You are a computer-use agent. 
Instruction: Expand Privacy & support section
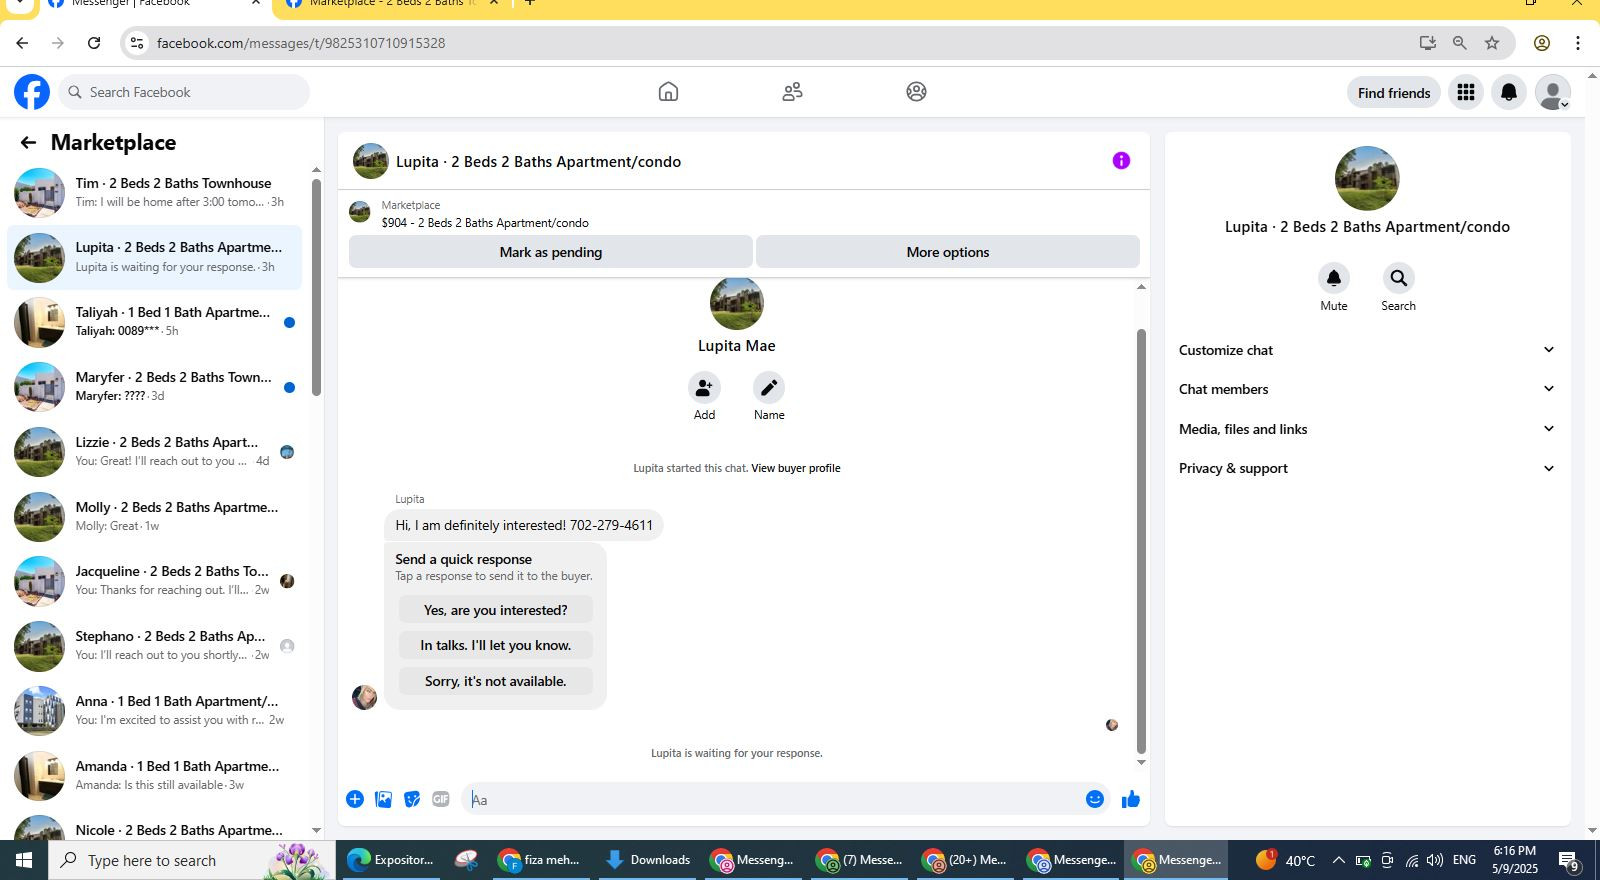[1367, 468]
